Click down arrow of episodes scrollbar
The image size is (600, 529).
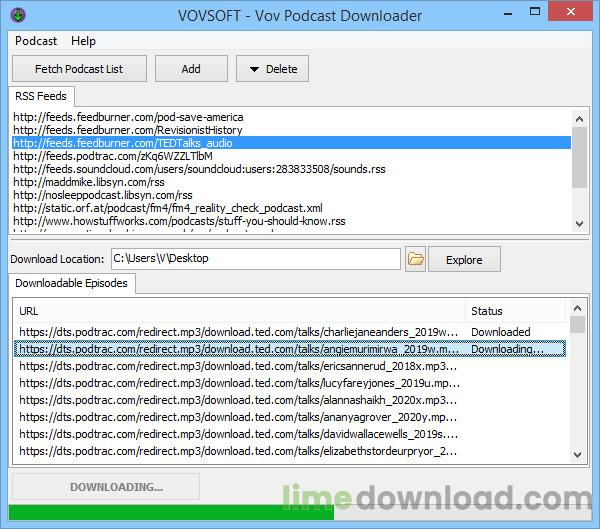click(x=577, y=455)
